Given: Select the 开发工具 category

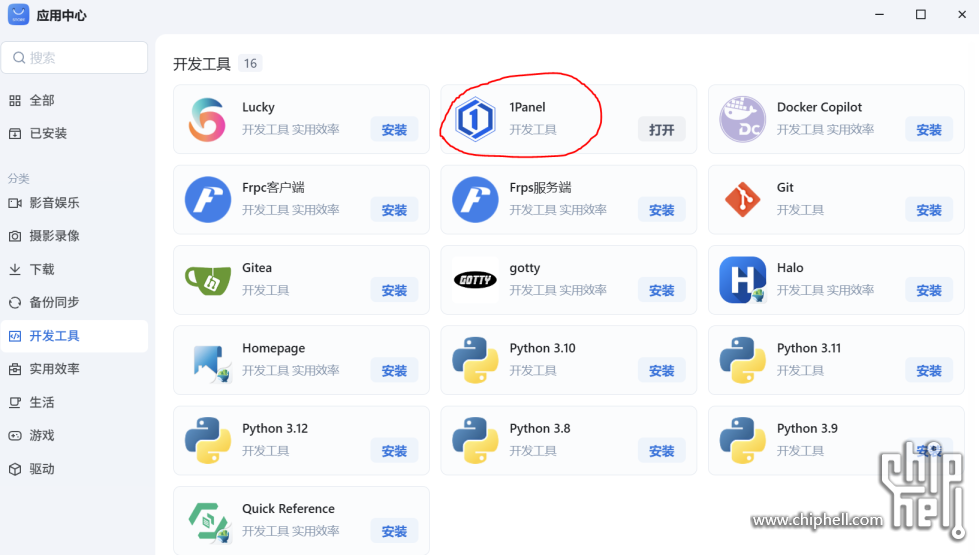Looking at the screenshot, I should (x=74, y=336).
